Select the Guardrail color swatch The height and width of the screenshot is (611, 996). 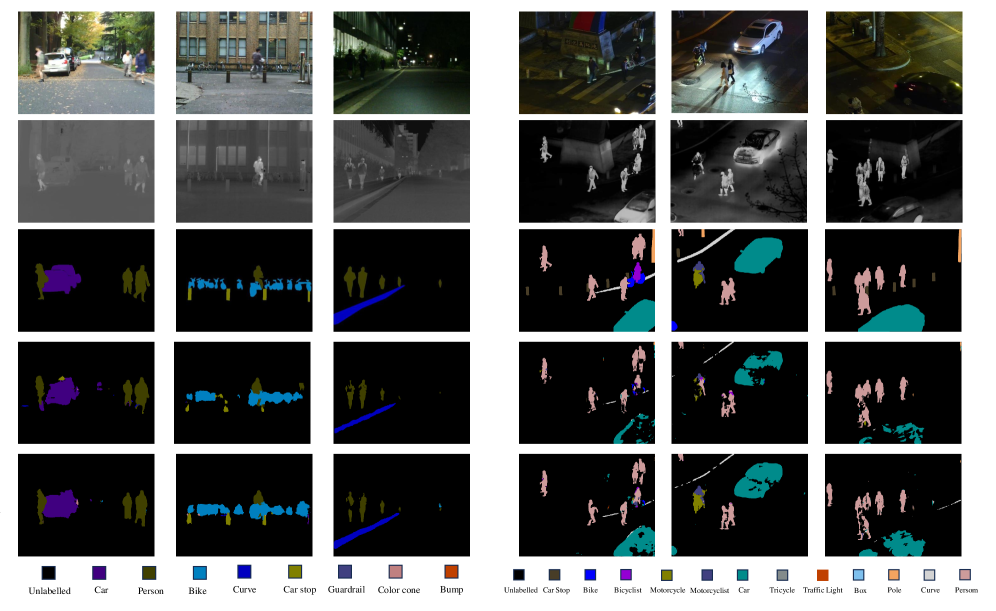pyautogui.click(x=345, y=572)
